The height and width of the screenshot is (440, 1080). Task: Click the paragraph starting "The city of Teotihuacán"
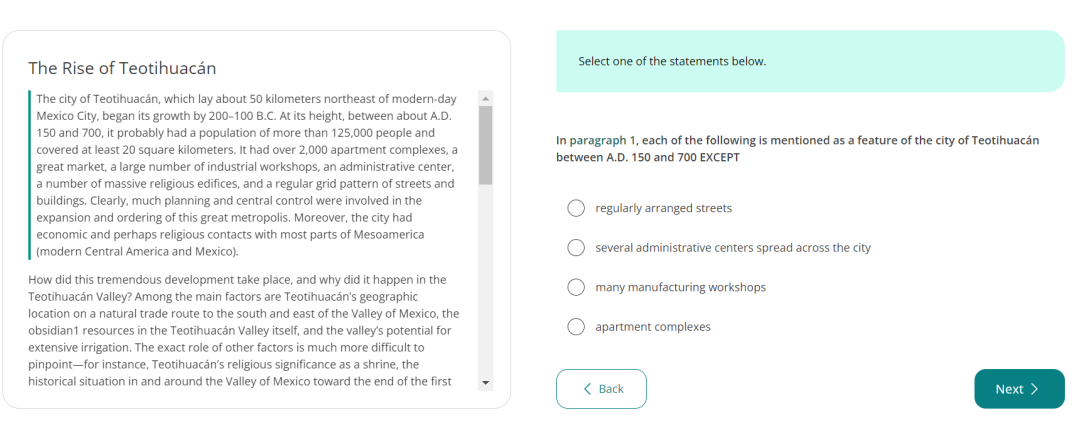tap(245, 175)
